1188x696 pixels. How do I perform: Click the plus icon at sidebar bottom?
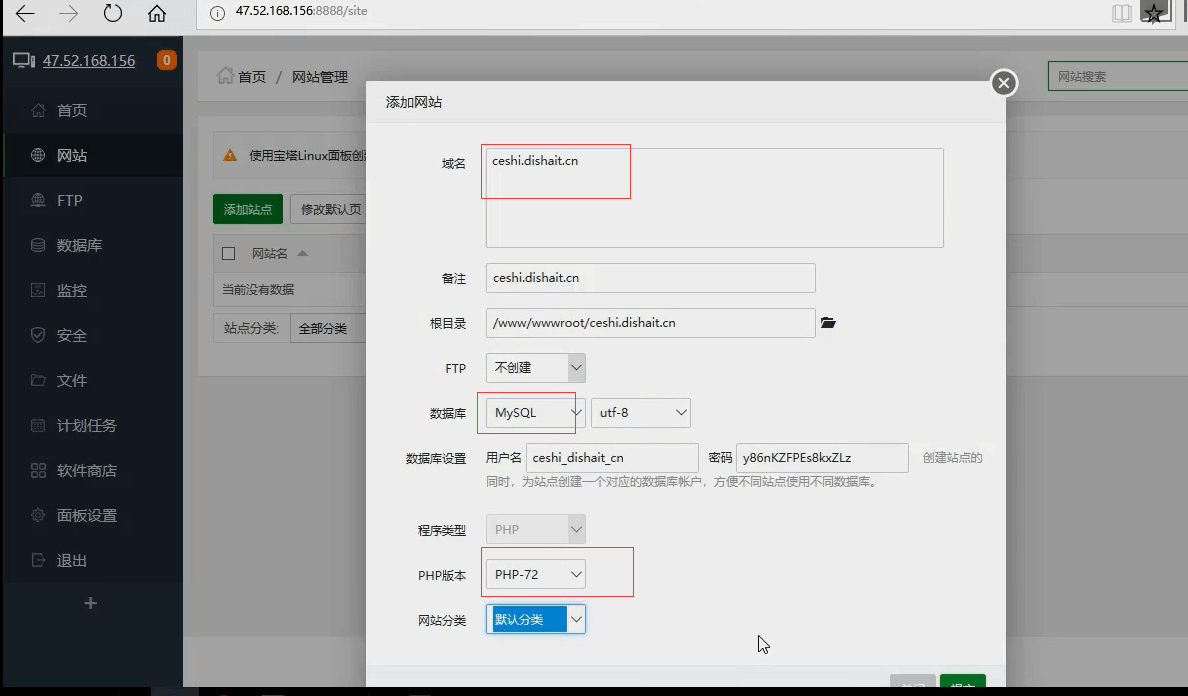[90, 604]
